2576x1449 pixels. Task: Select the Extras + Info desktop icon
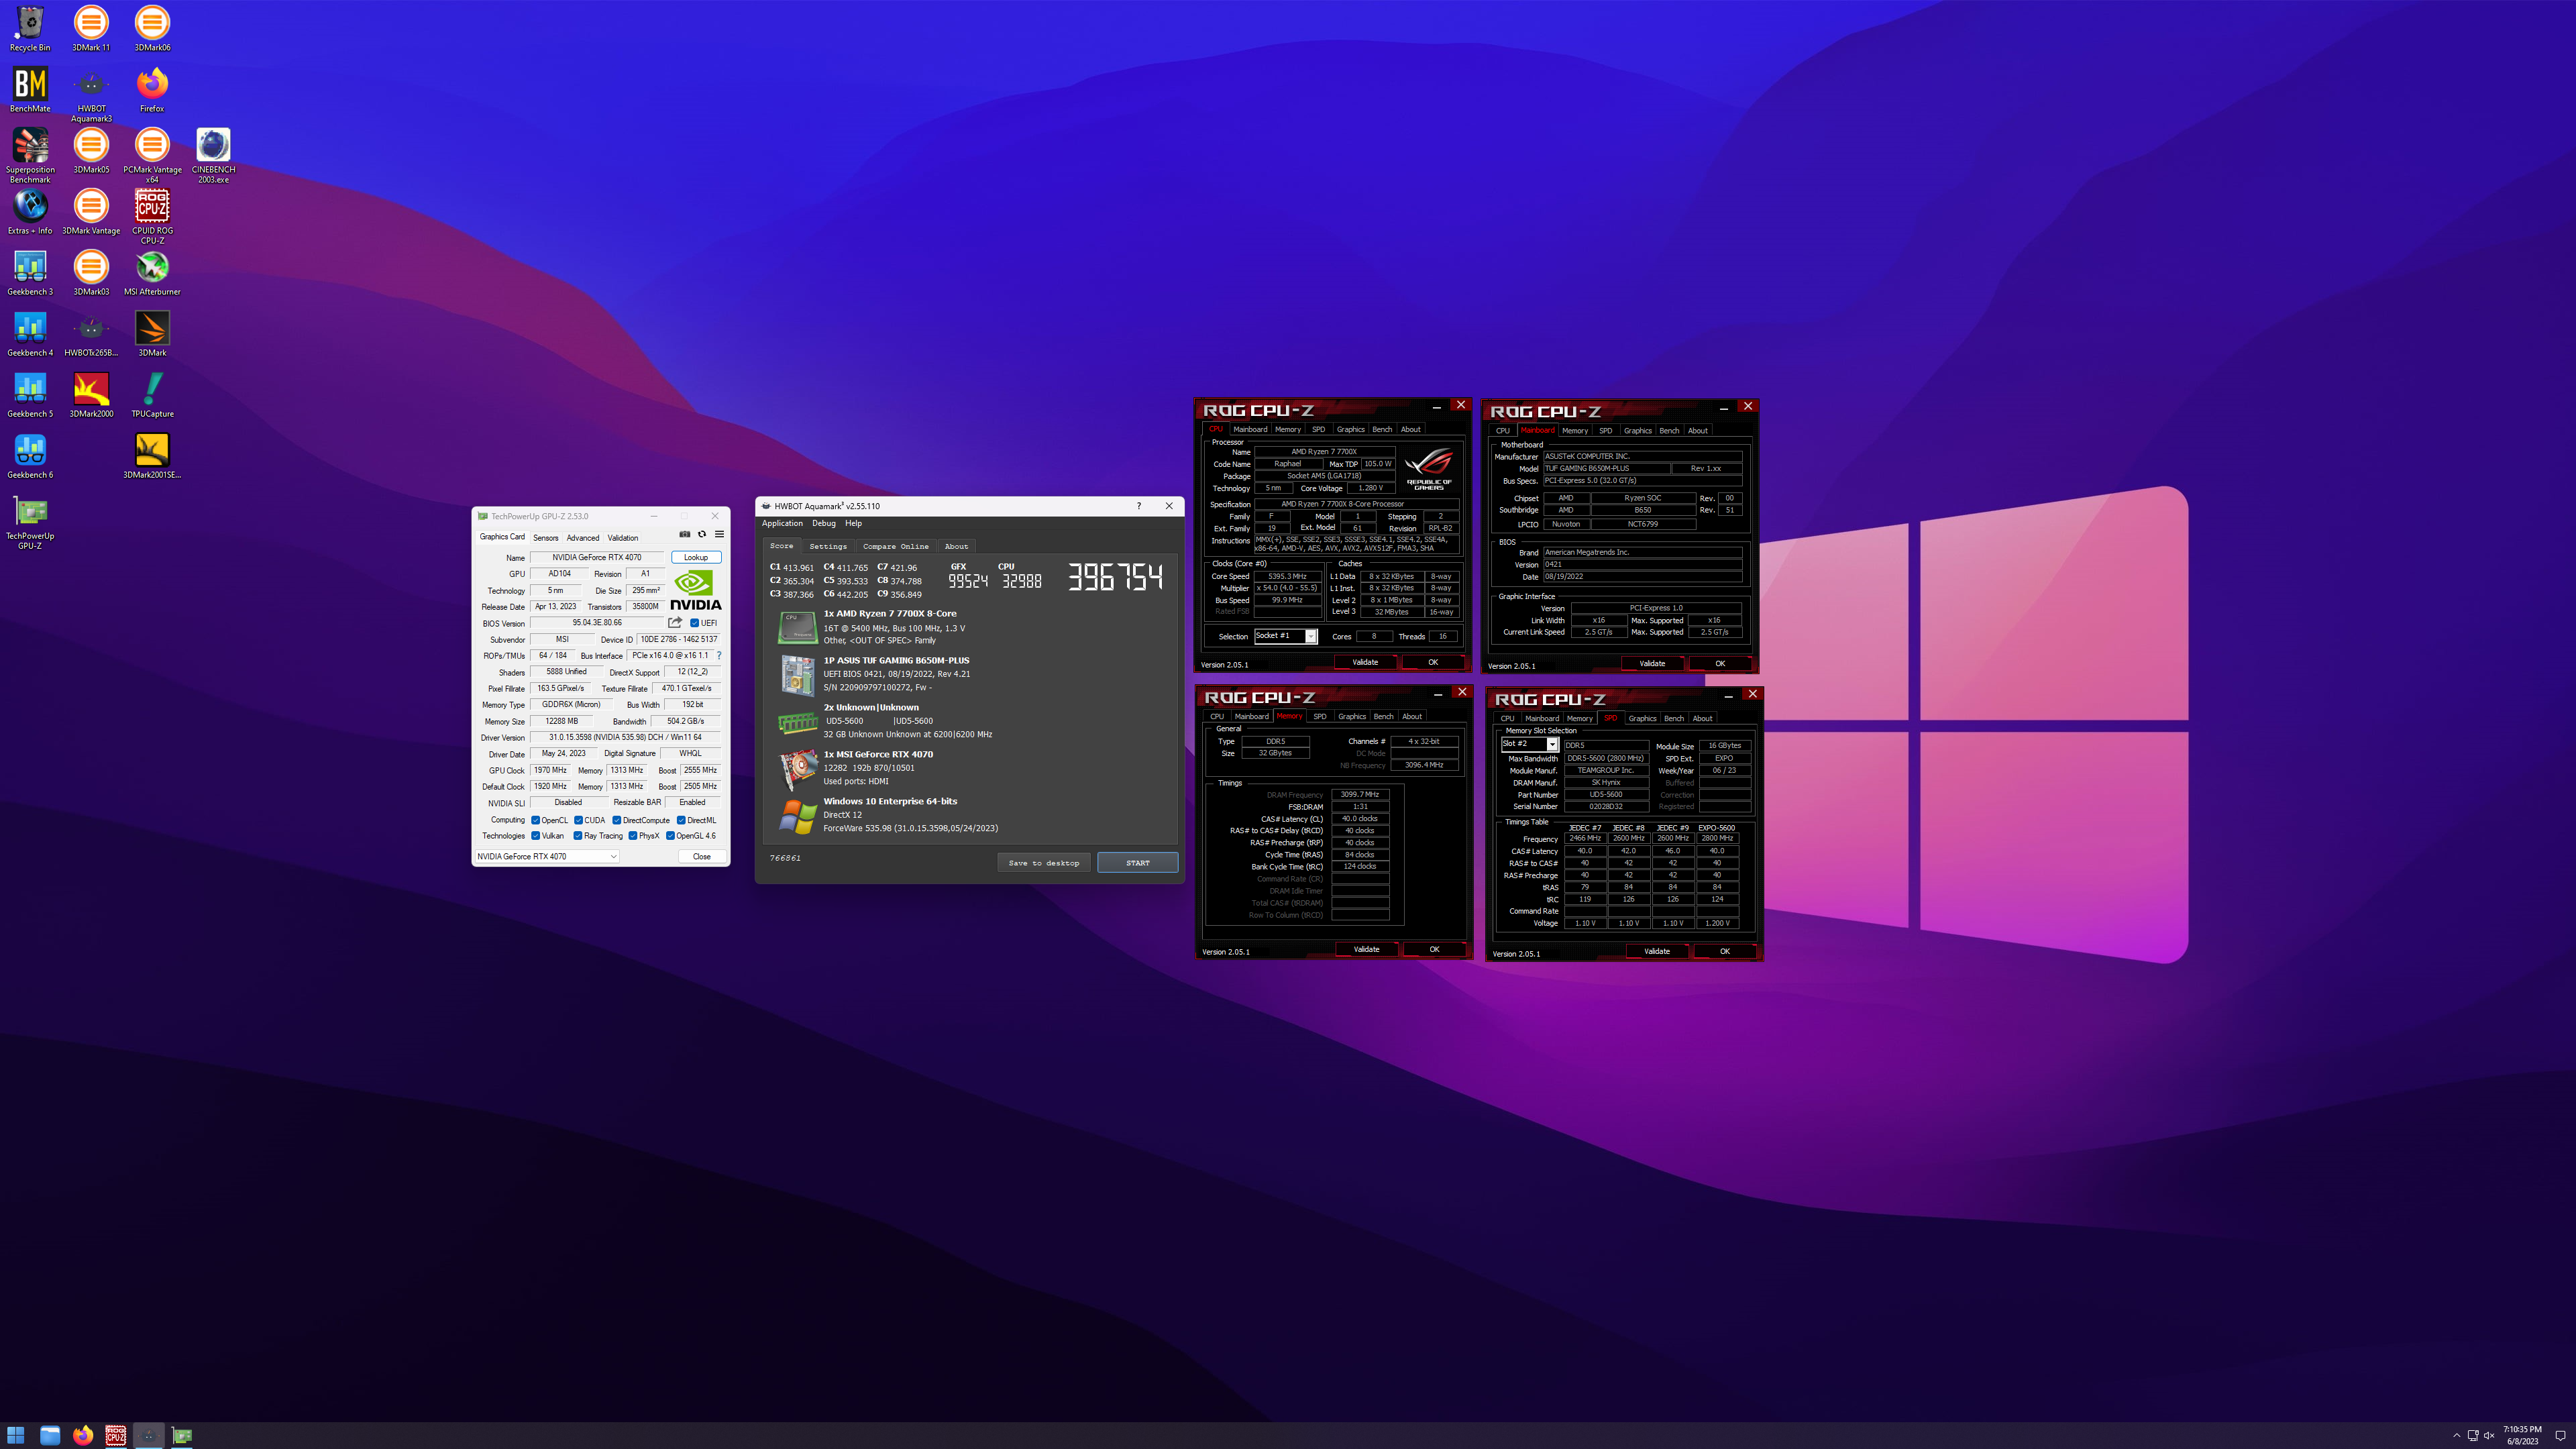coord(30,212)
